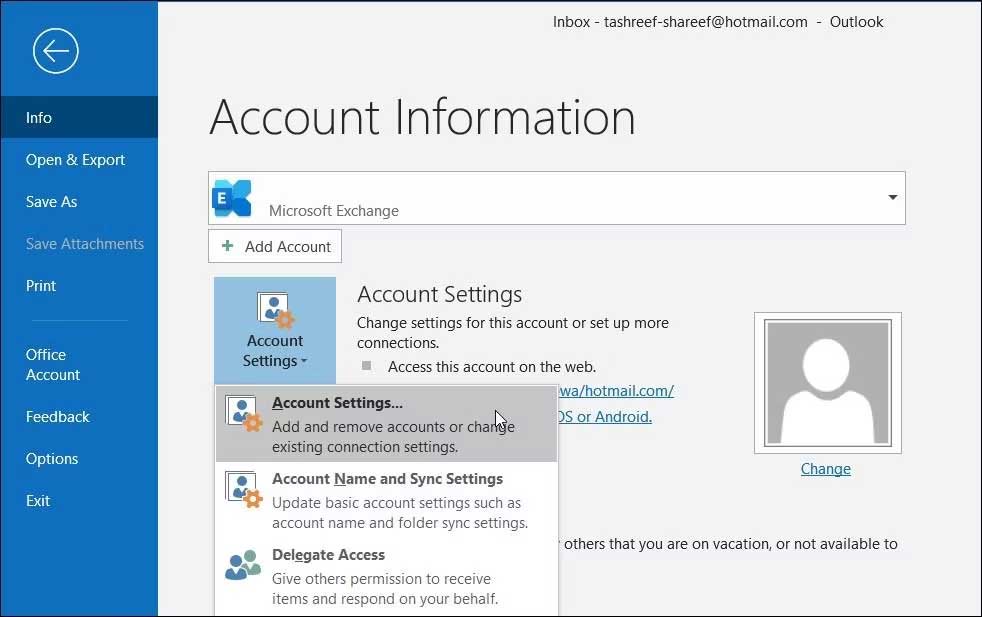This screenshot has height=617, width=982.
Task: Open the hotmail.com web access link
Action: [620, 391]
